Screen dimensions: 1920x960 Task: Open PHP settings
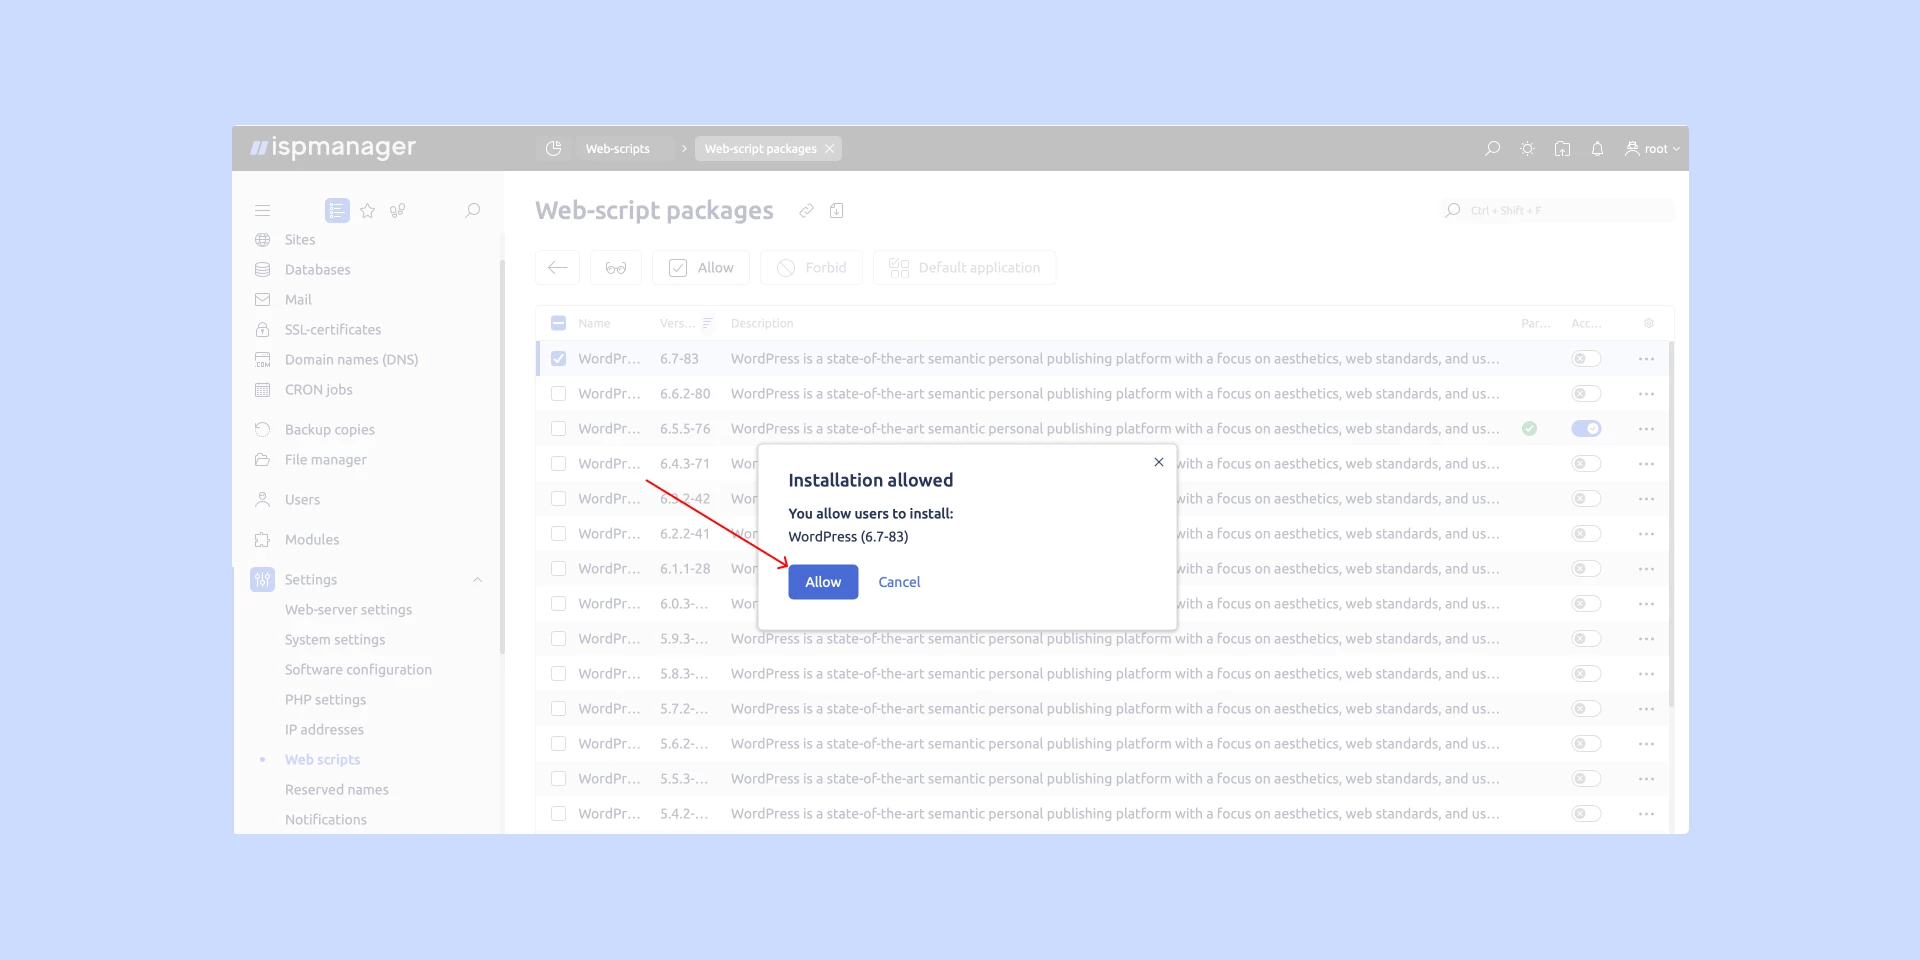point(325,700)
